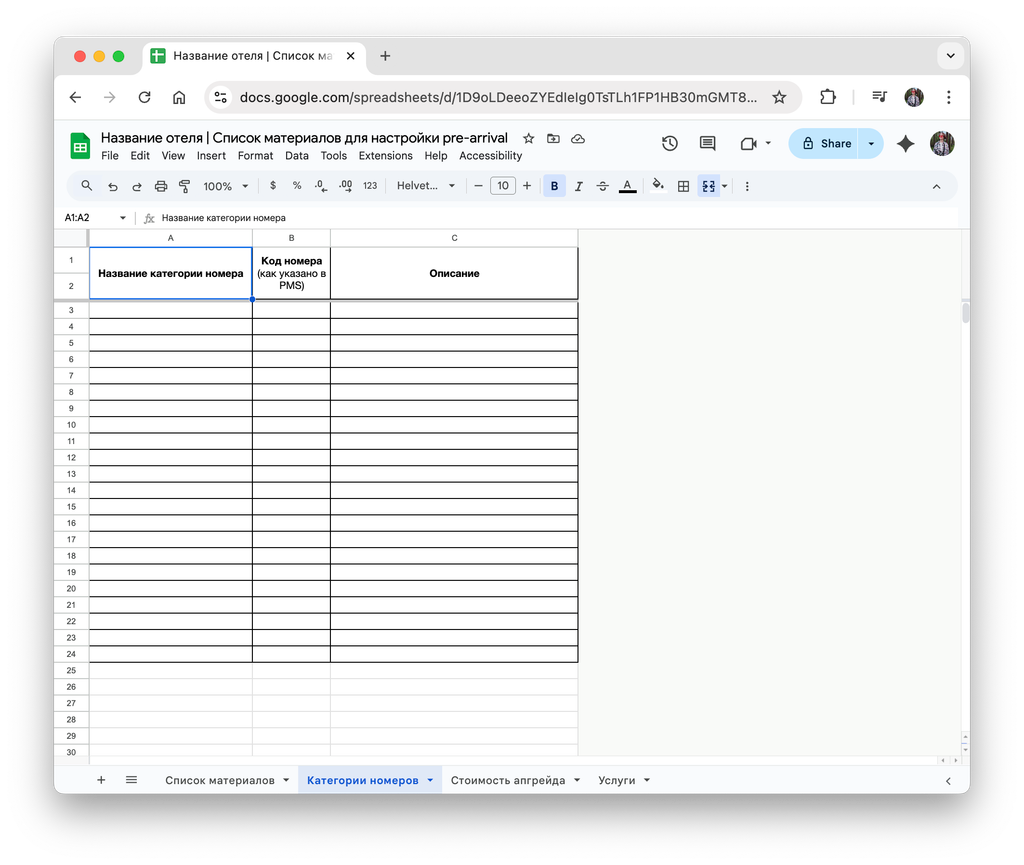Open the Data menu
The width and height of the screenshot is (1024, 865).
296,156
